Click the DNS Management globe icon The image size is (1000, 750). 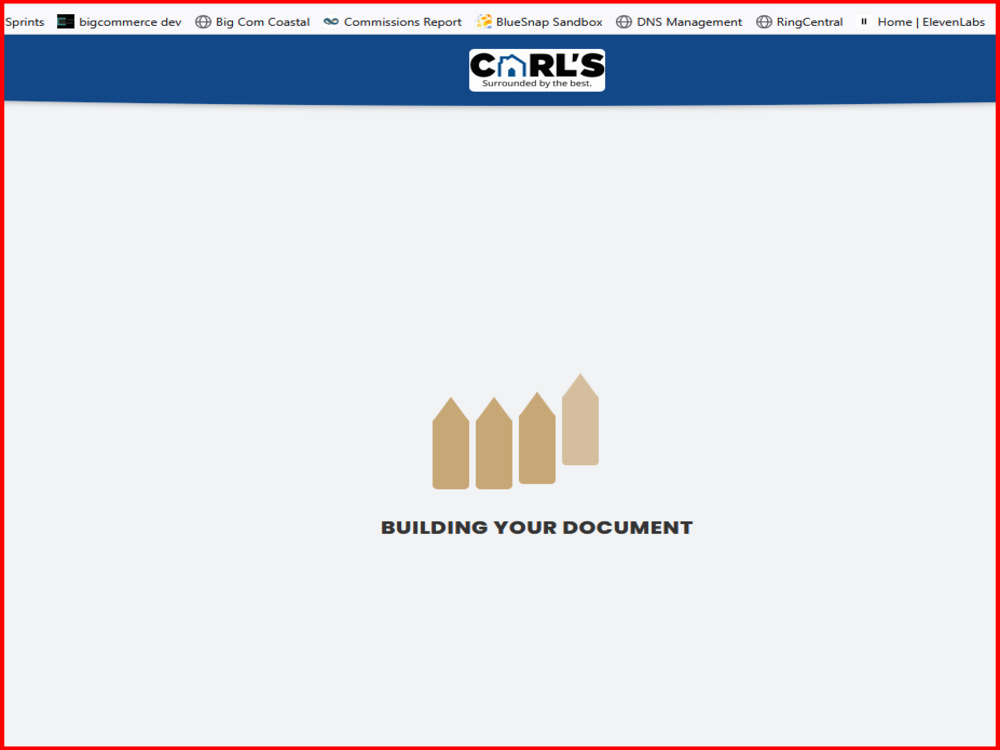pyautogui.click(x=624, y=22)
